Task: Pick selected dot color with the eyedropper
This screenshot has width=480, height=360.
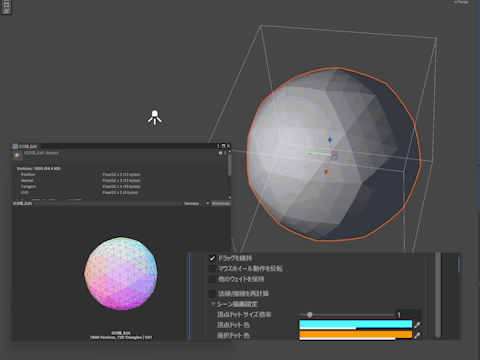Action: (x=417, y=335)
